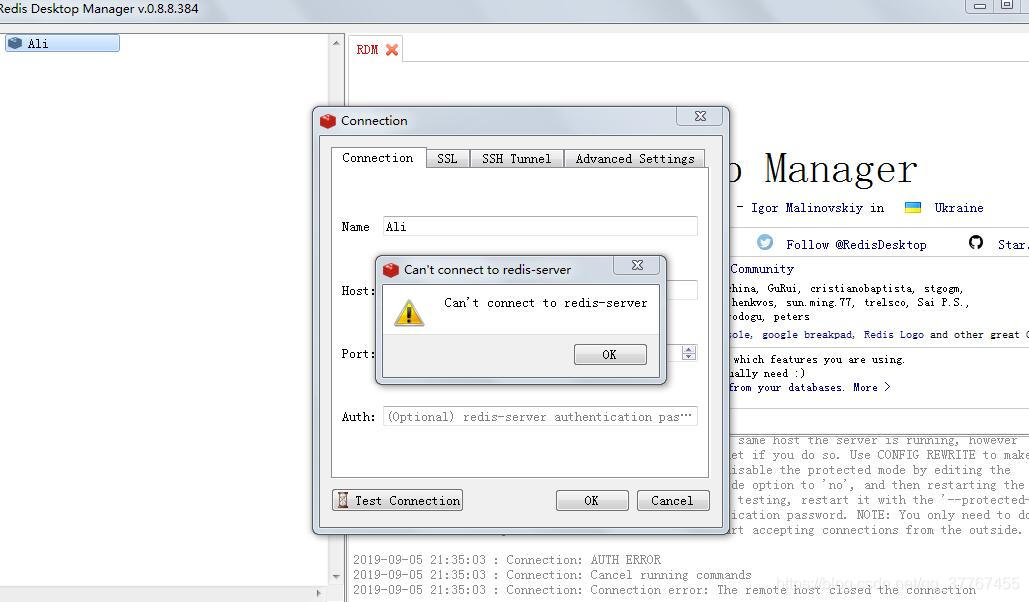Click the GitHub octocat icon

(x=976, y=242)
